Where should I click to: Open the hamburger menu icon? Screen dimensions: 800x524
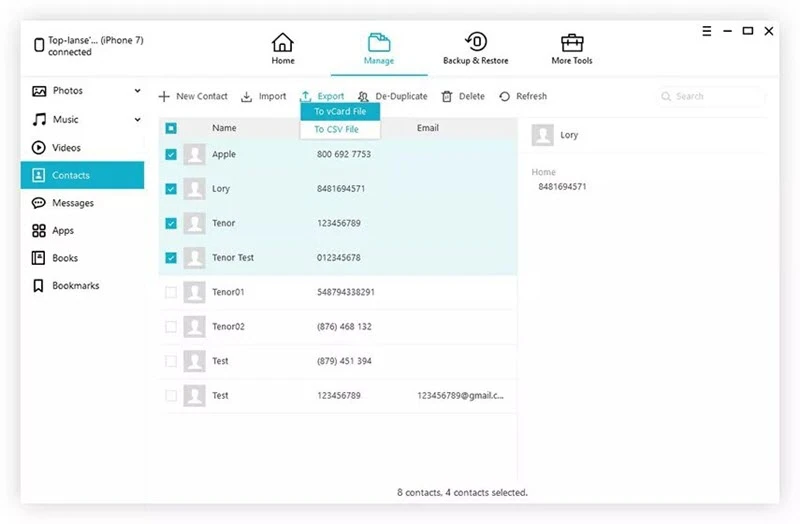(x=707, y=31)
